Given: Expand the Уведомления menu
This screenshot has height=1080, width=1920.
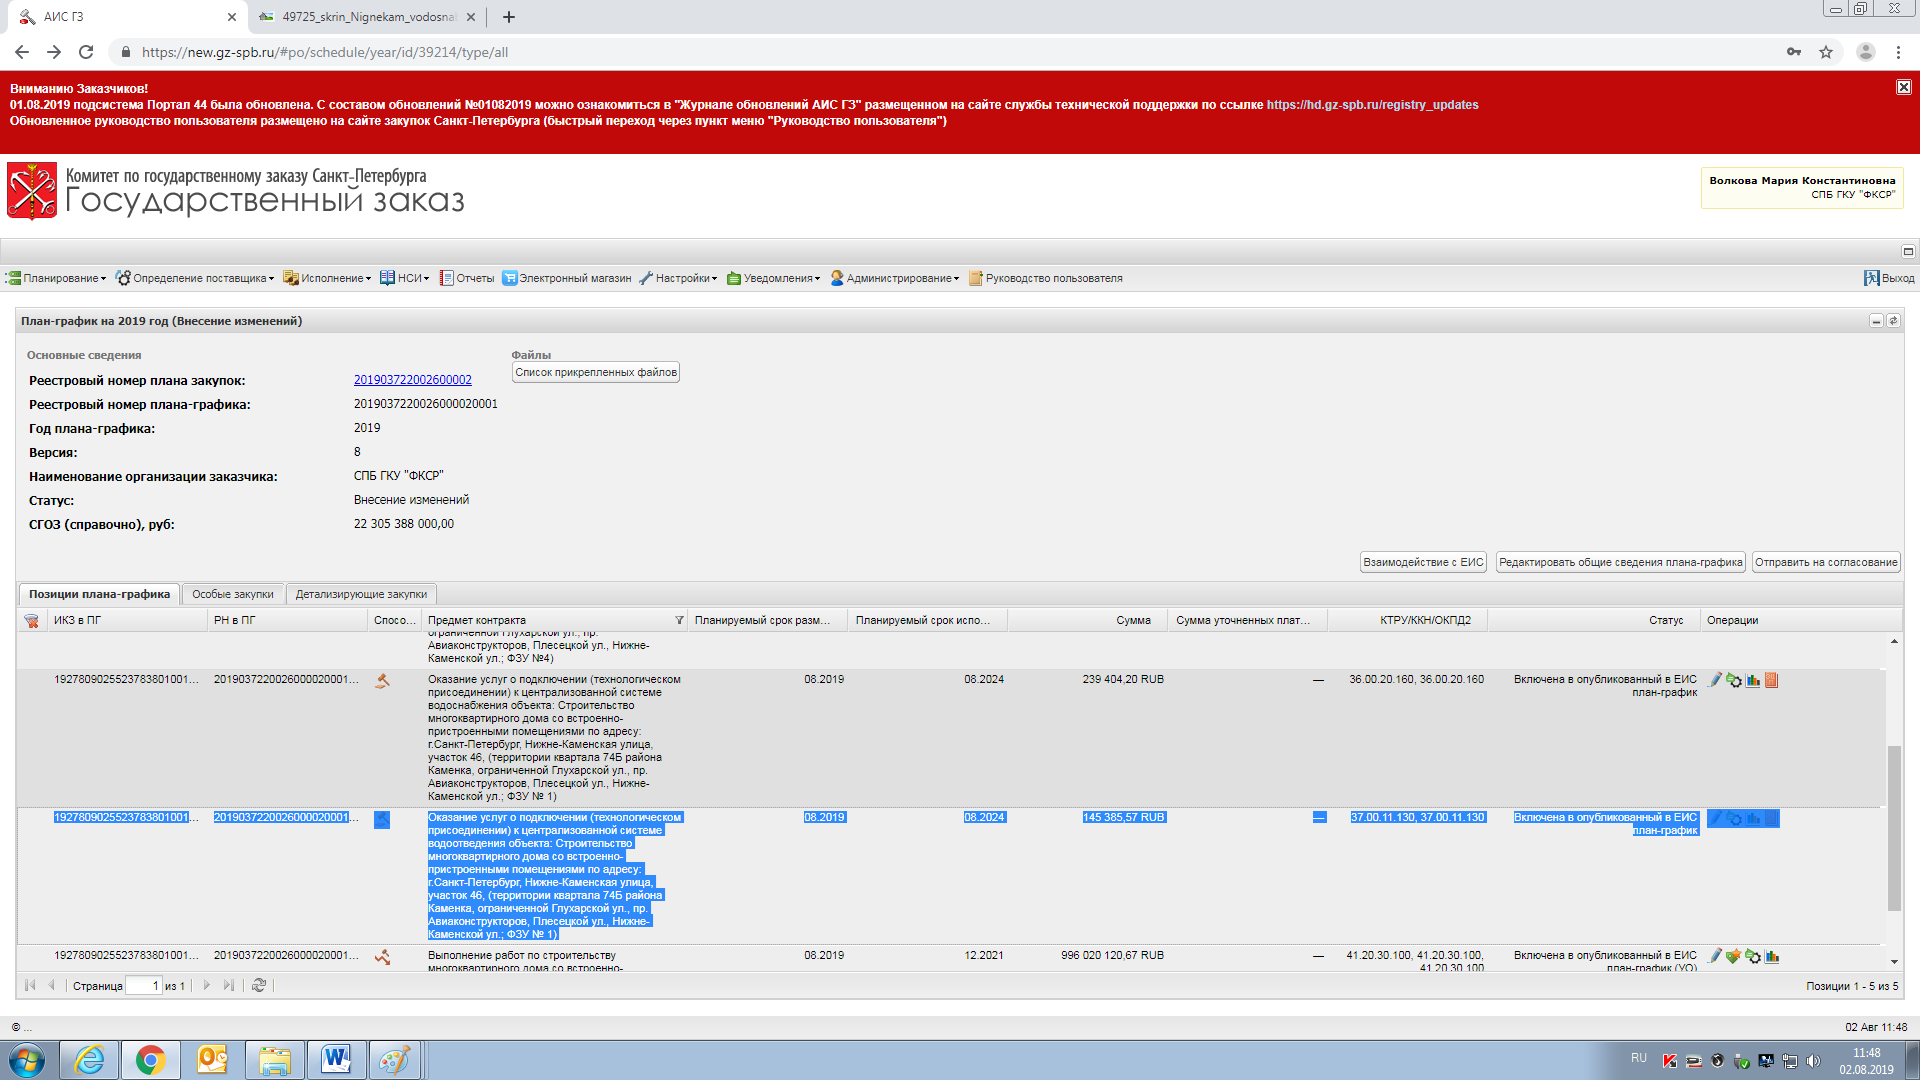Looking at the screenshot, I should point(773,278).
